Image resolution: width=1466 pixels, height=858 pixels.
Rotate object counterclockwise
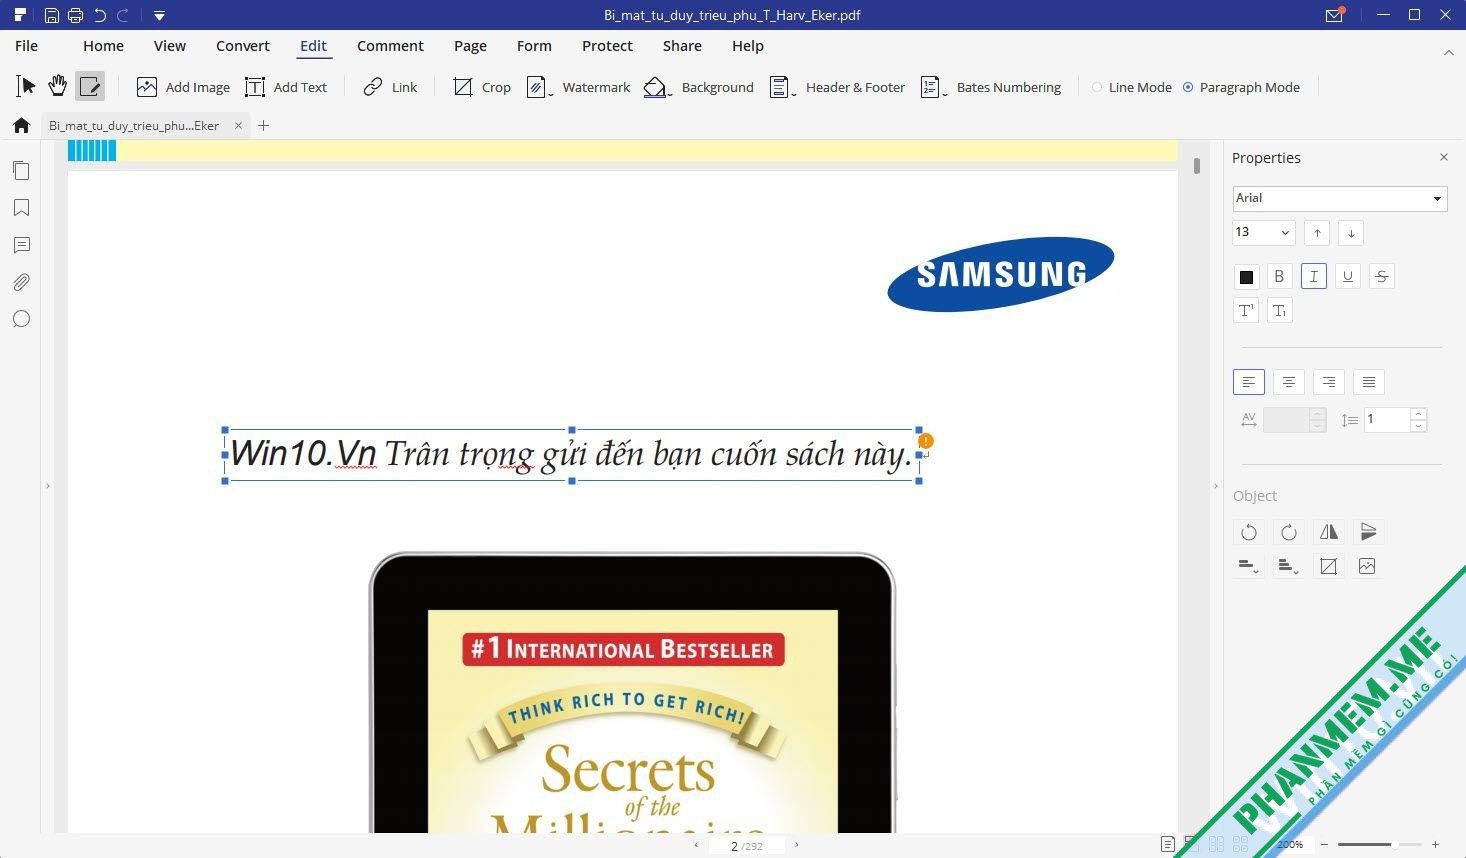pos(1249,532)
